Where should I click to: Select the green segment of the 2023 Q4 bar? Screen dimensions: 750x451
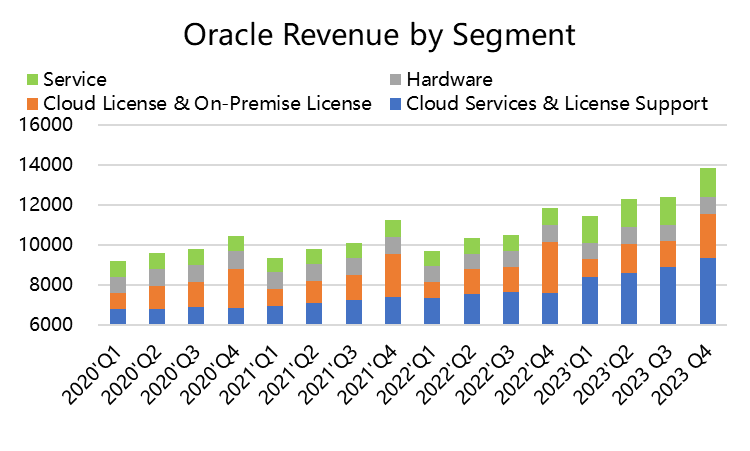(x=708, y=183)
